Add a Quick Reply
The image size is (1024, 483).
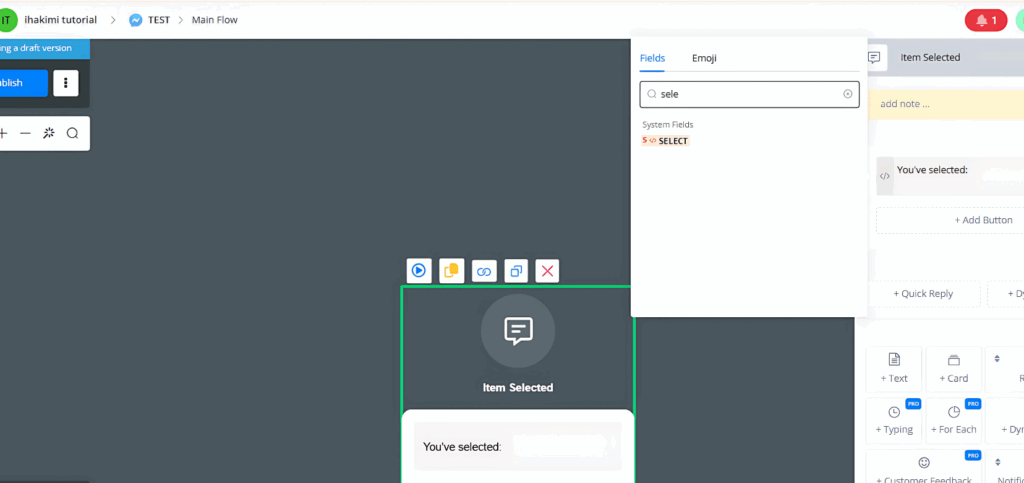pyautogui.click(x=923, y=294)
